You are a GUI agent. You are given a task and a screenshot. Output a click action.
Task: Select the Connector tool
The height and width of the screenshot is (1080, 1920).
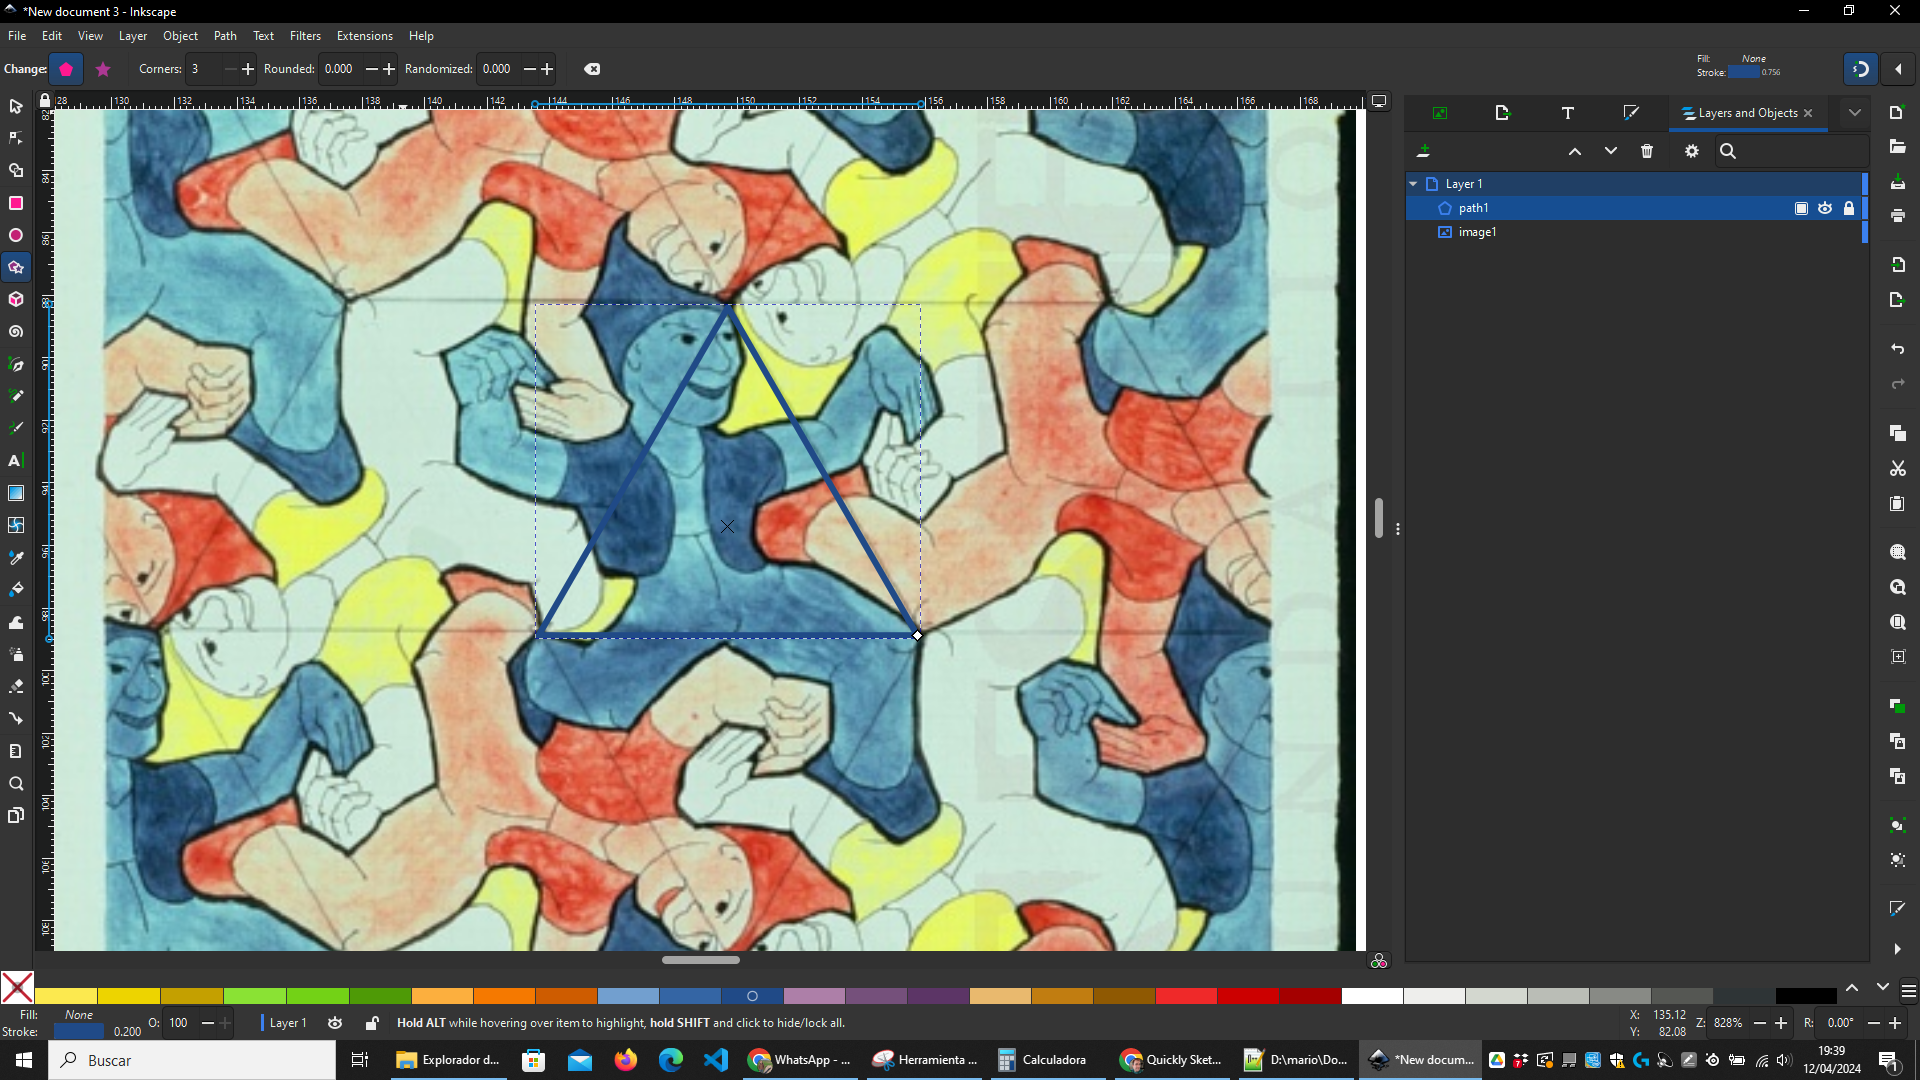[x=16, y=718]
